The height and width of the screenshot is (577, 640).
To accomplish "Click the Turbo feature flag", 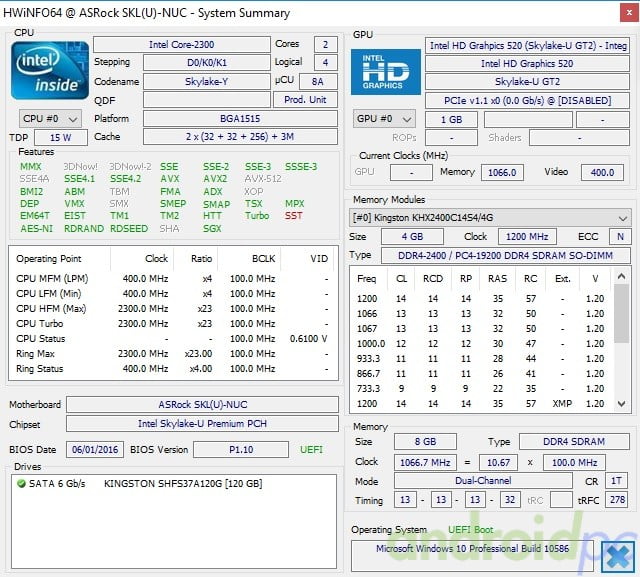I will pos(257,216).
